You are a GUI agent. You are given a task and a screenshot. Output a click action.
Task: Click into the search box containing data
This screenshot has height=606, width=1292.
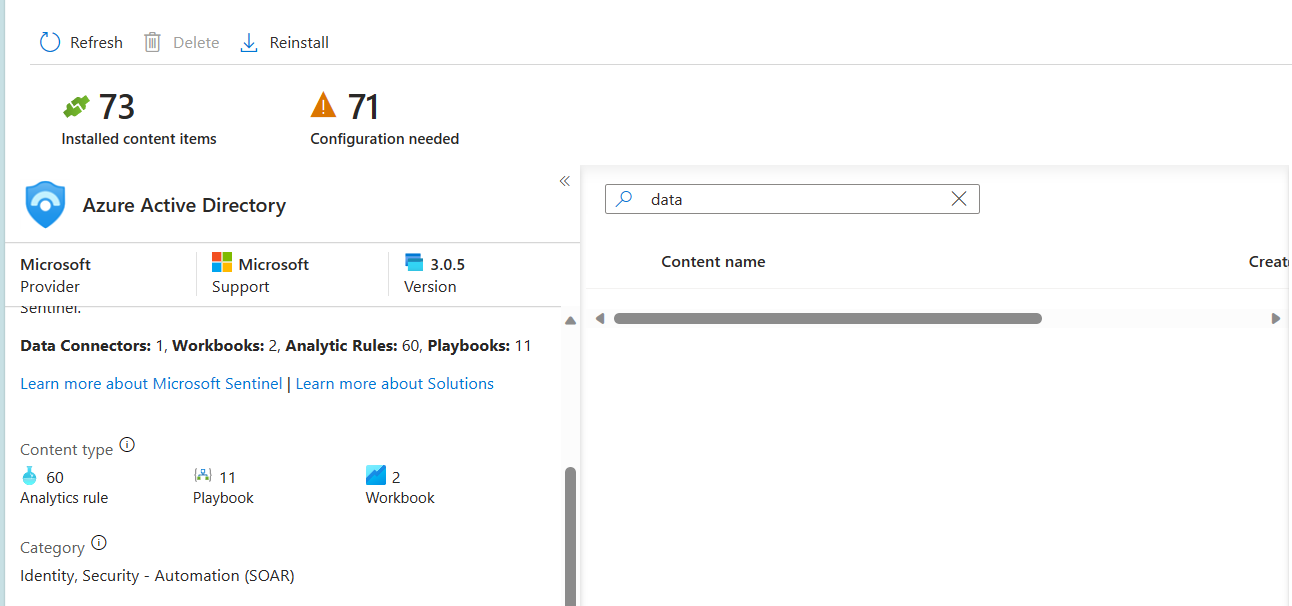tap(792, 199)
